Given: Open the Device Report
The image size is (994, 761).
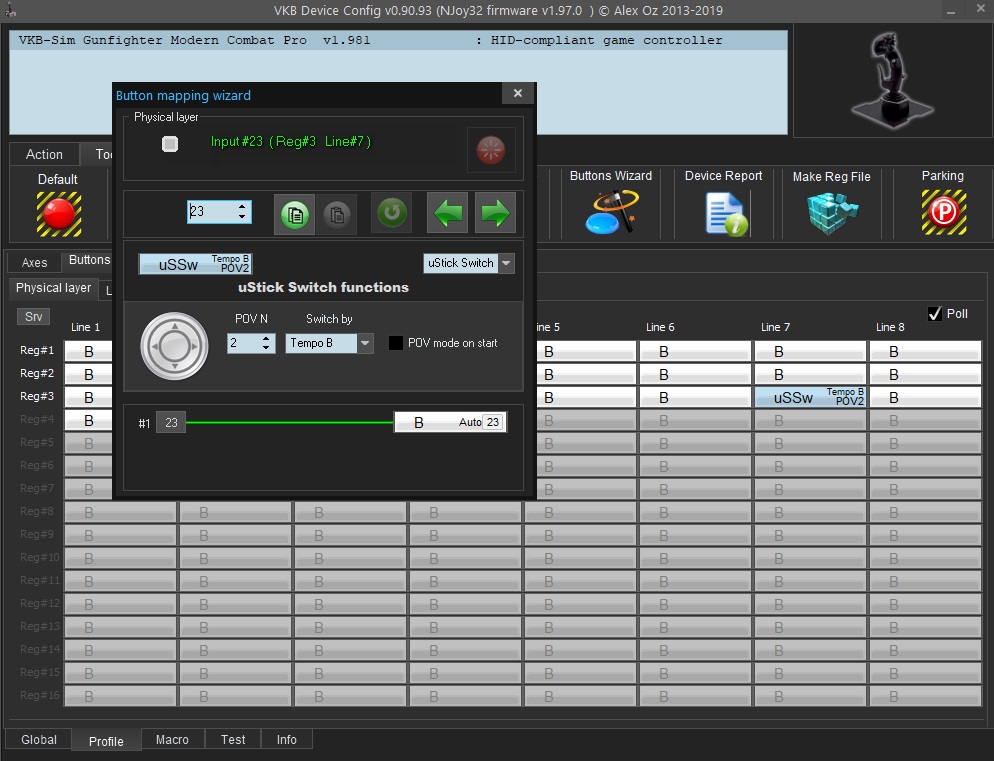Looking at the screenshot, I should click(724, 212).
